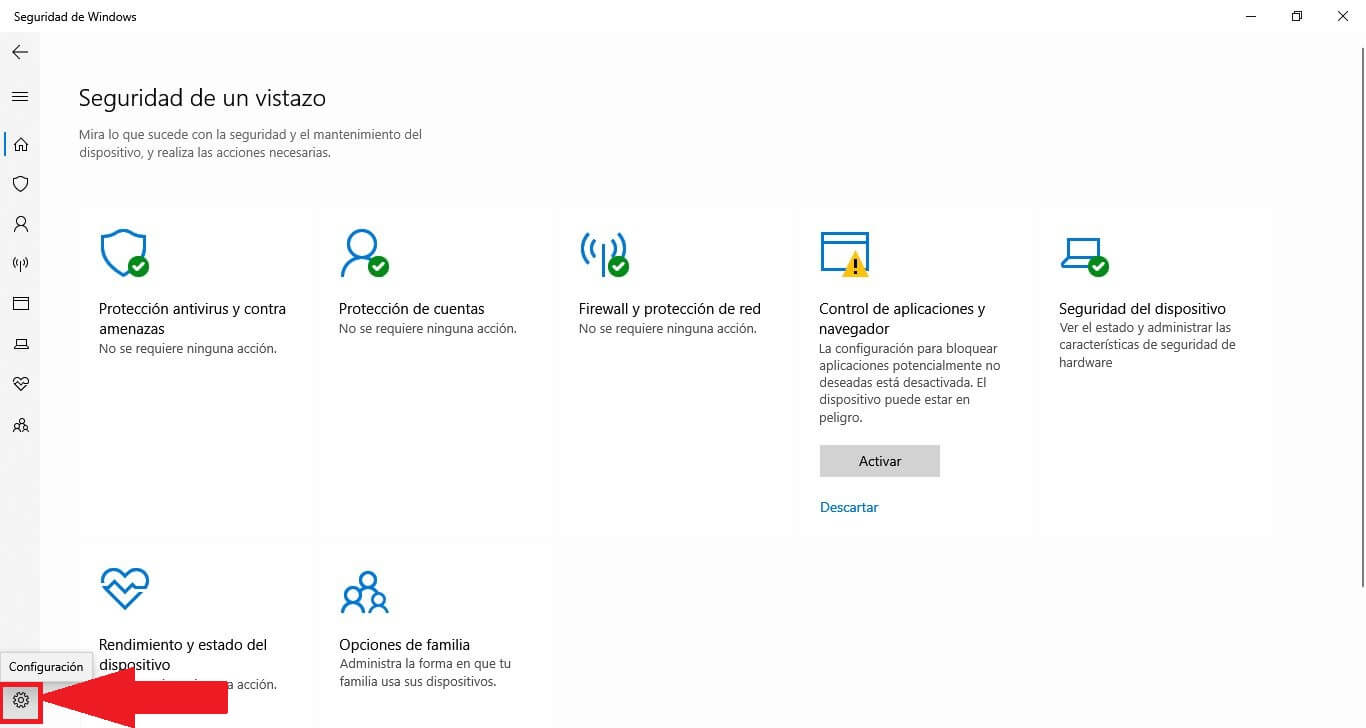Click device security laptop tile icon
The width and height of the screenshot is (1366, 728).
point(1084,256)
